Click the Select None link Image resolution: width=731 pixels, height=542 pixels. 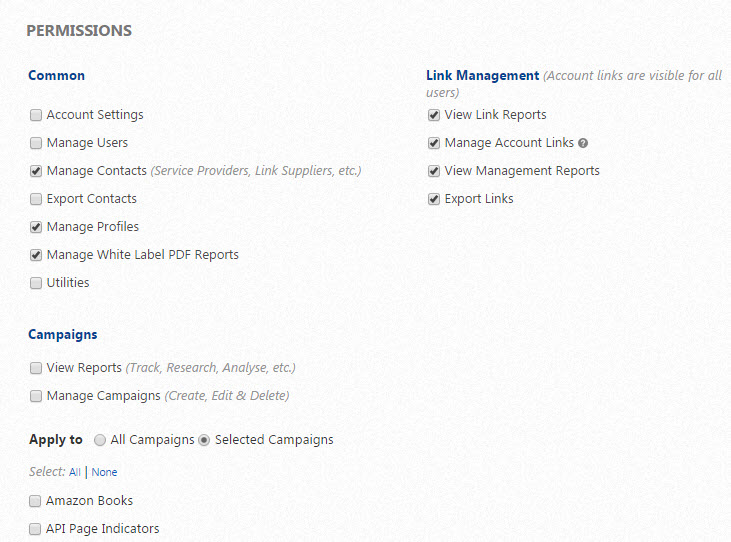tap(104, 472)
